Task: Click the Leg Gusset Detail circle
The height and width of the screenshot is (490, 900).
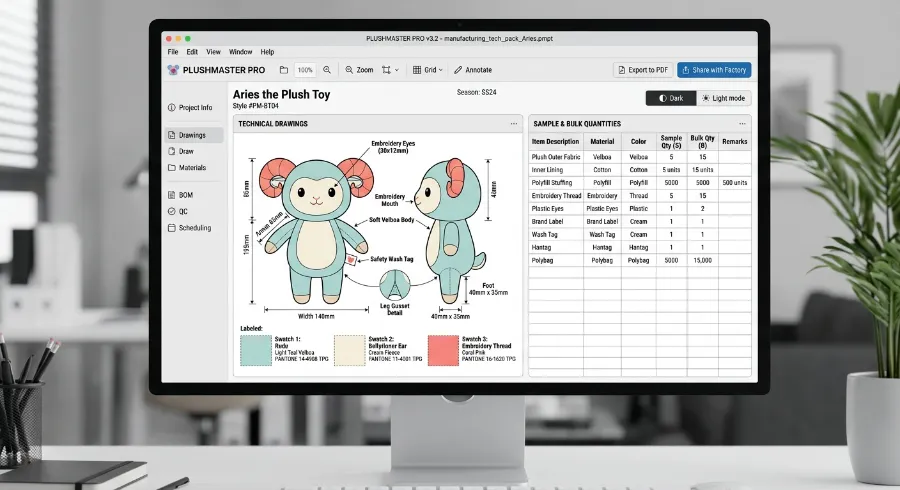Action: 395,285
